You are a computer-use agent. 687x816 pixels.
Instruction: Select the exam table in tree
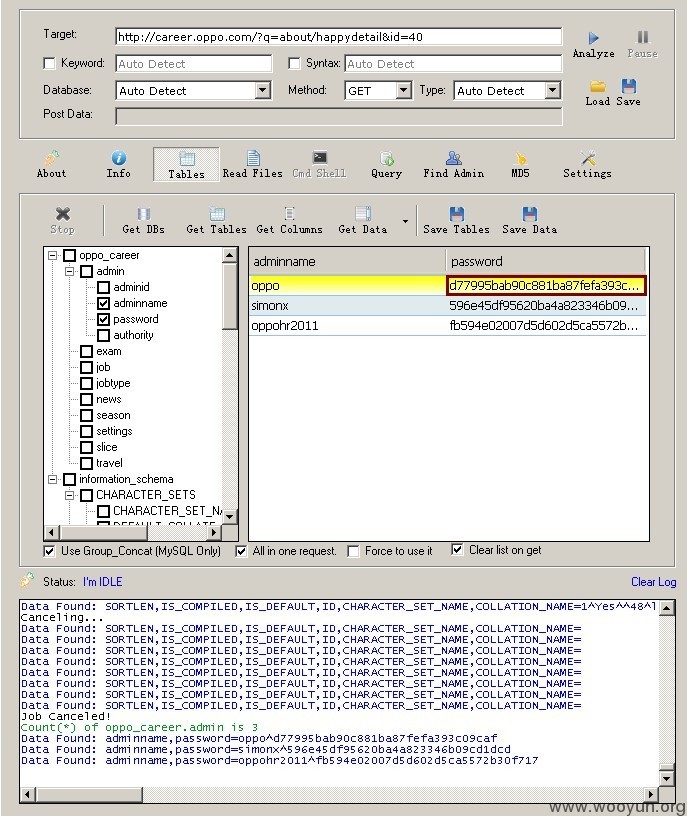click(x=109, y=351)
